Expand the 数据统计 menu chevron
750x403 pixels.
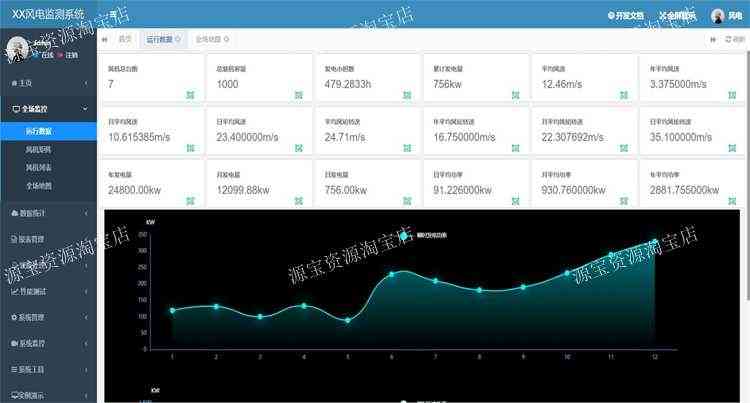(86, 213)
